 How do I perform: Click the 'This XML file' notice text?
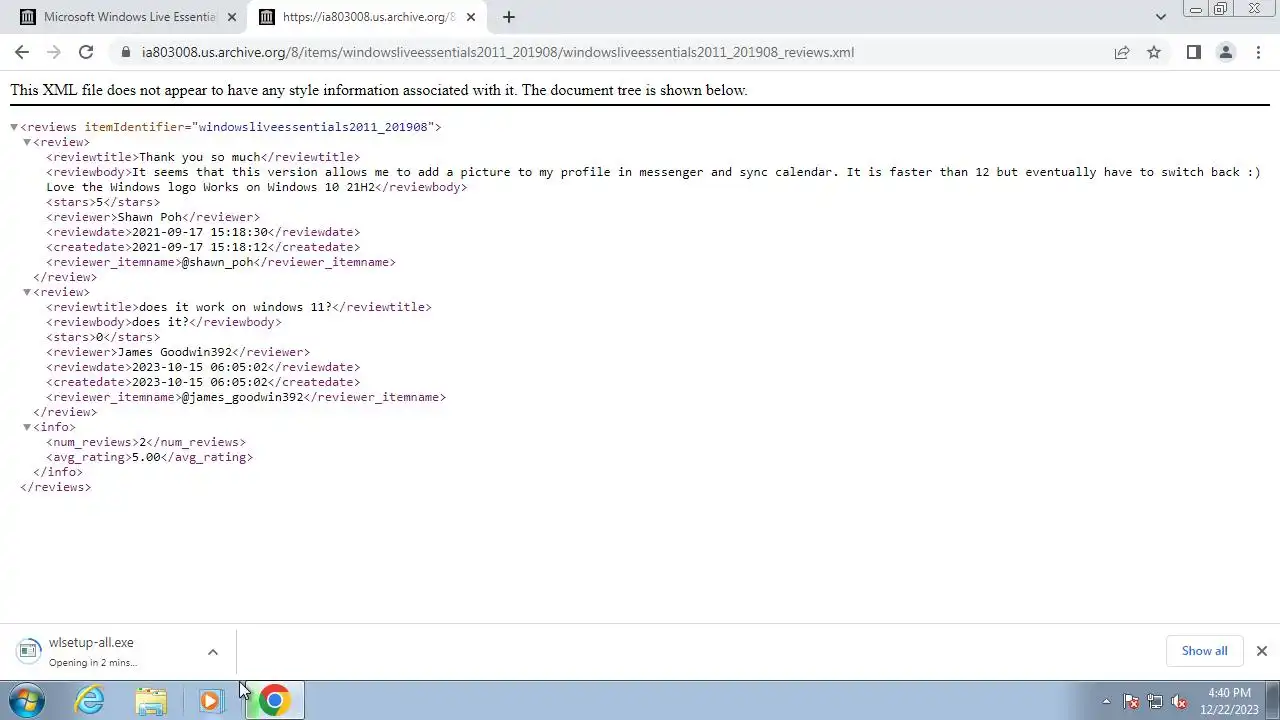coord(378,90)
